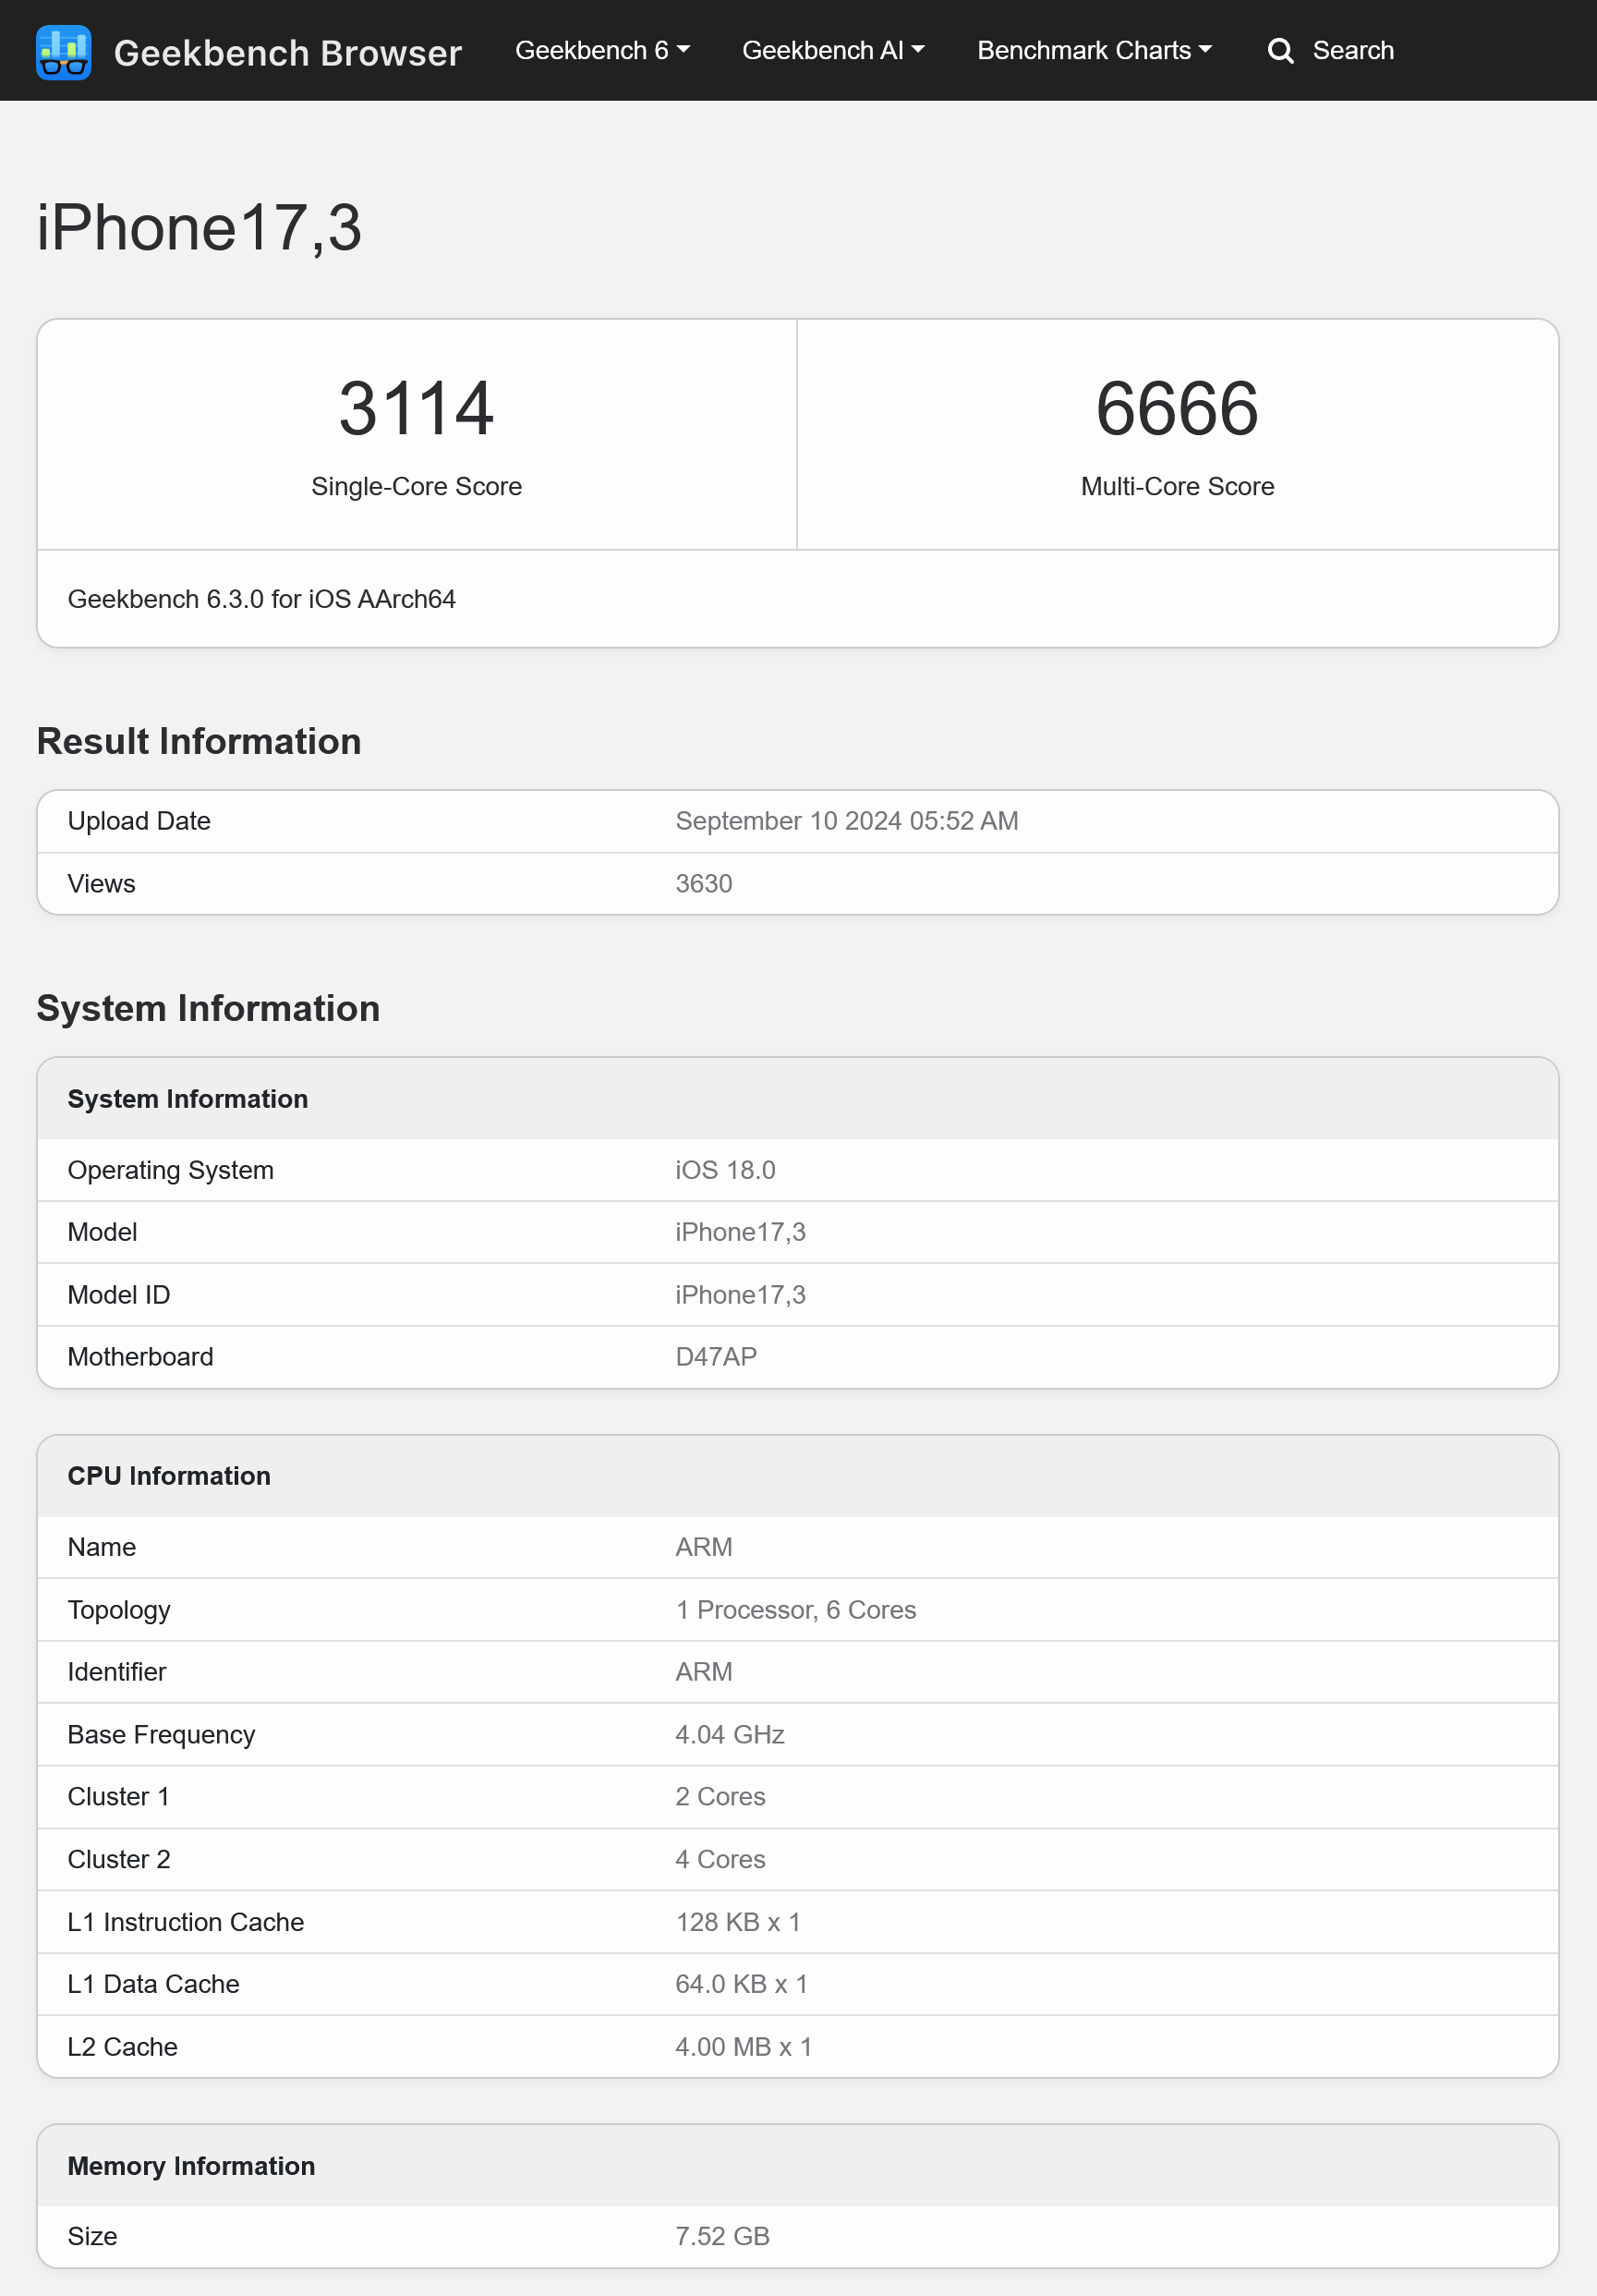Click the search magnifier icon

[1280, 51]
